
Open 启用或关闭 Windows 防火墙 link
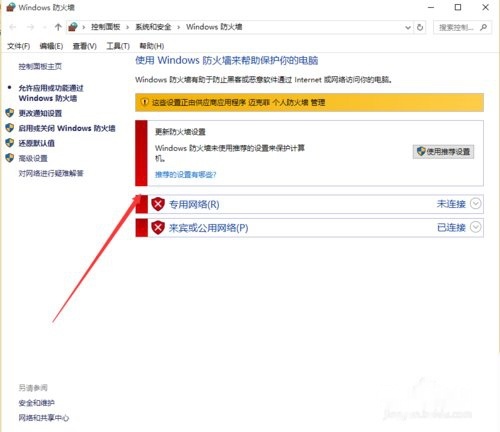point(67,128)
